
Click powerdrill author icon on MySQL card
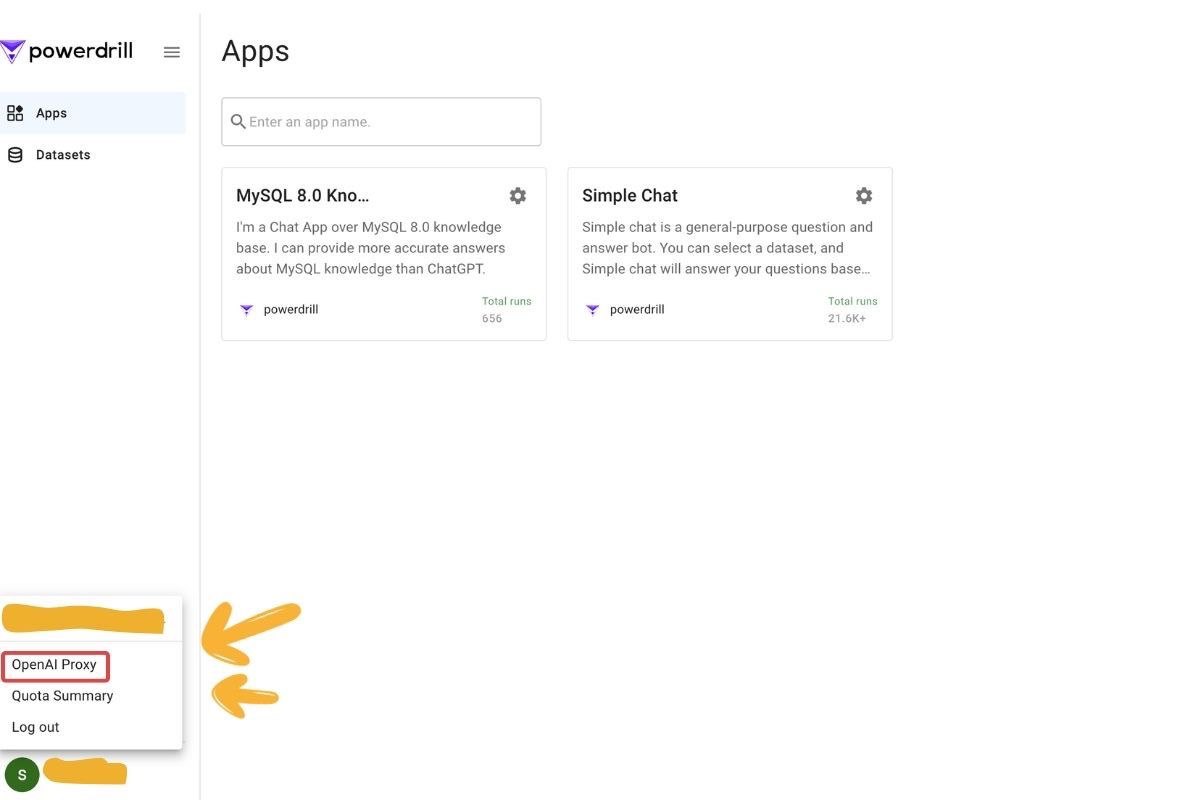[246, 310]
